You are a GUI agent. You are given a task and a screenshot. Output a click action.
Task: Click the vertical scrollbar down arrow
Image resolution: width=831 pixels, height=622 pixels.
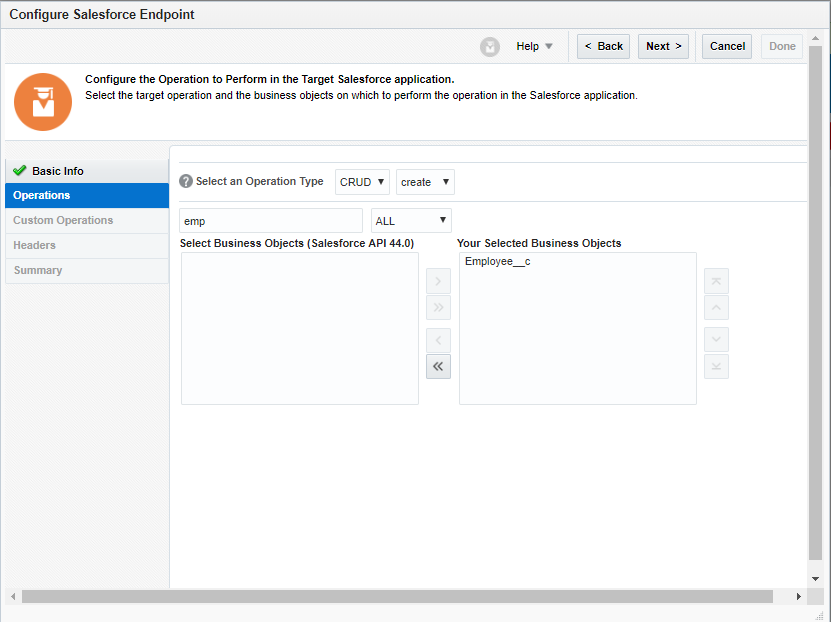815,579
